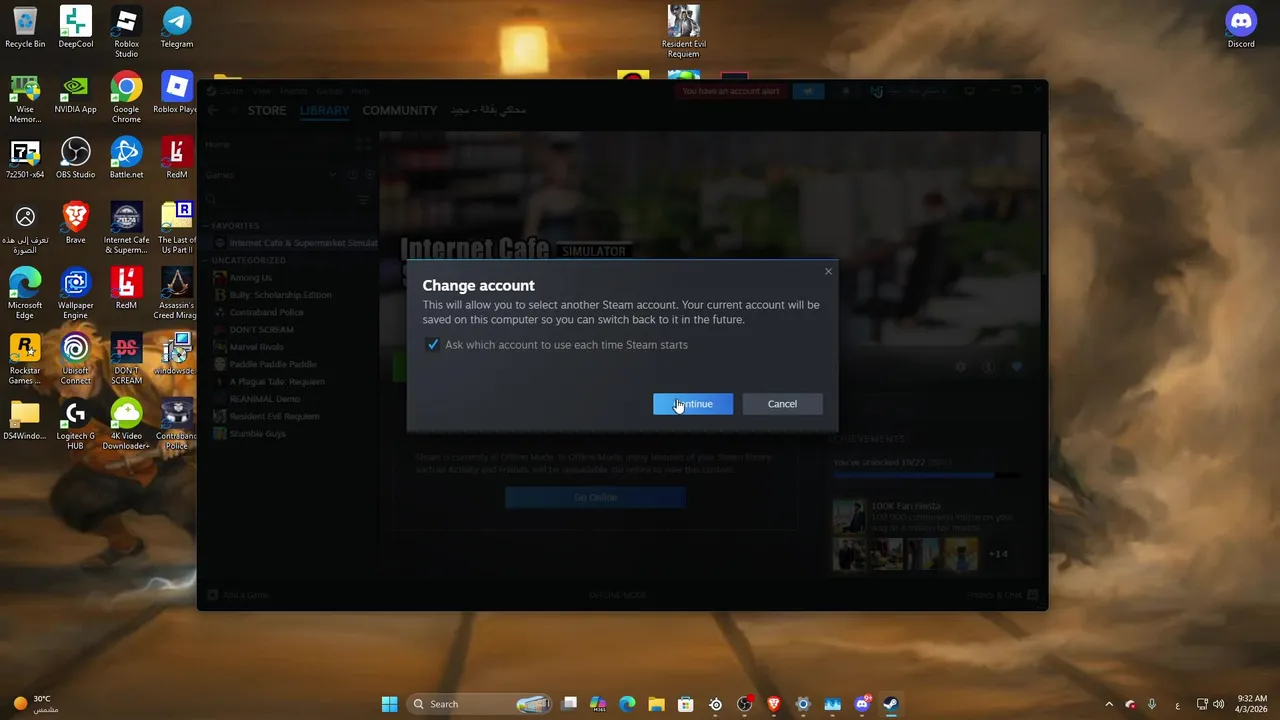Open the Windows Start menu
Viewport: 1280px width, 720px height.
(x=389, y=704)
